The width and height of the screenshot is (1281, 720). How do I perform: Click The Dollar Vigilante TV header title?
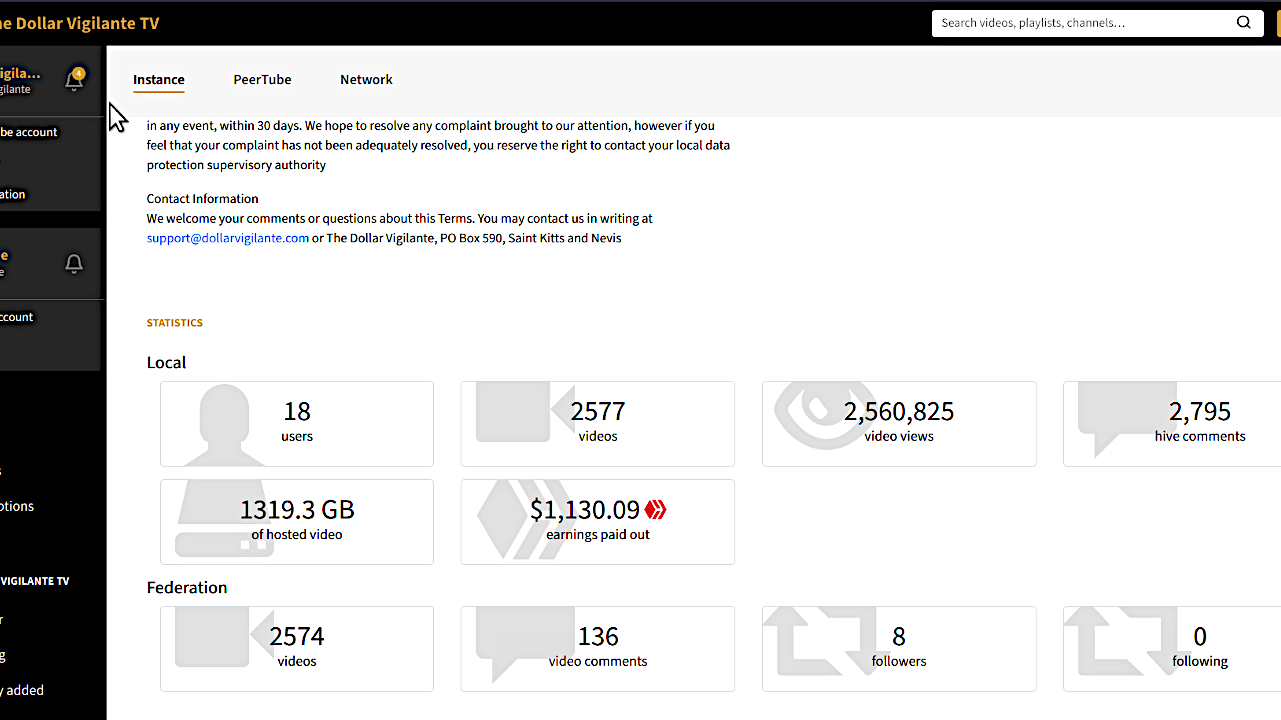80,23
